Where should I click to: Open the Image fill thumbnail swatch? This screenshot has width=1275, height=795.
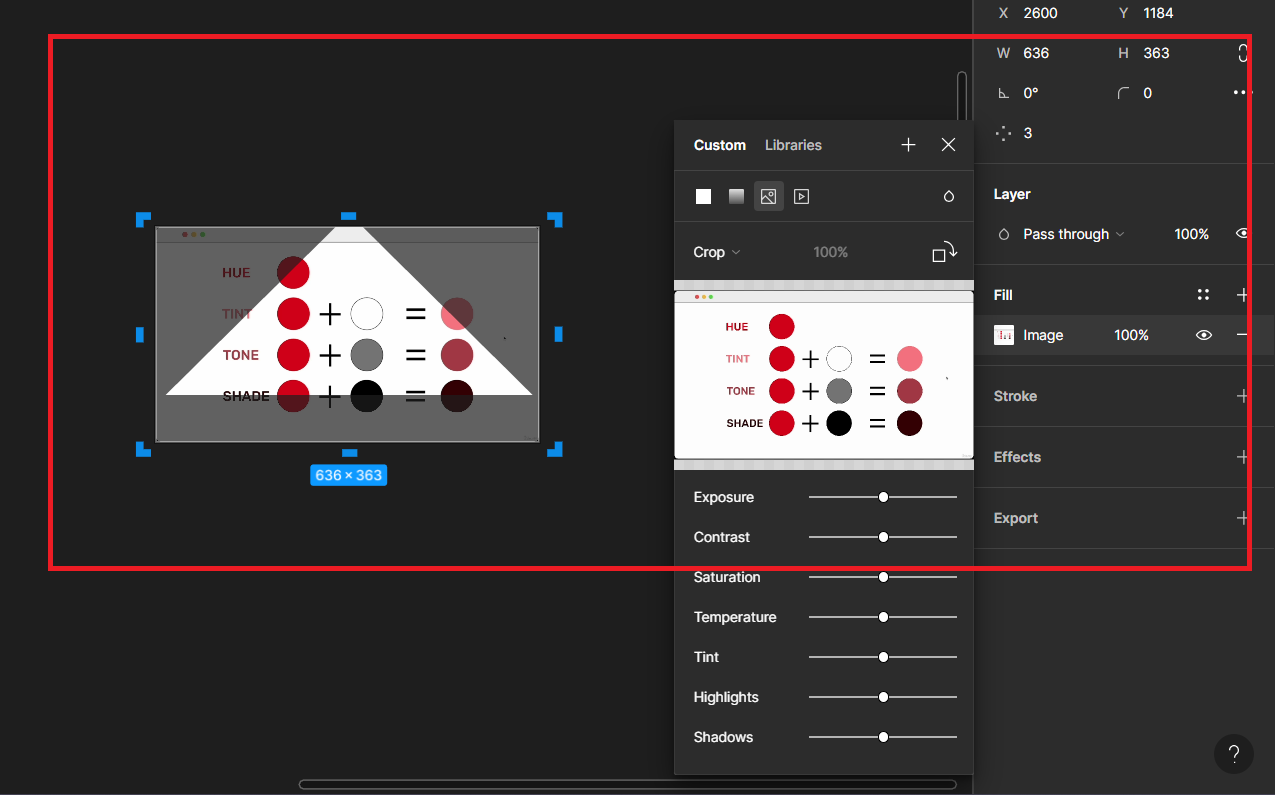[x=1004, y=335]
